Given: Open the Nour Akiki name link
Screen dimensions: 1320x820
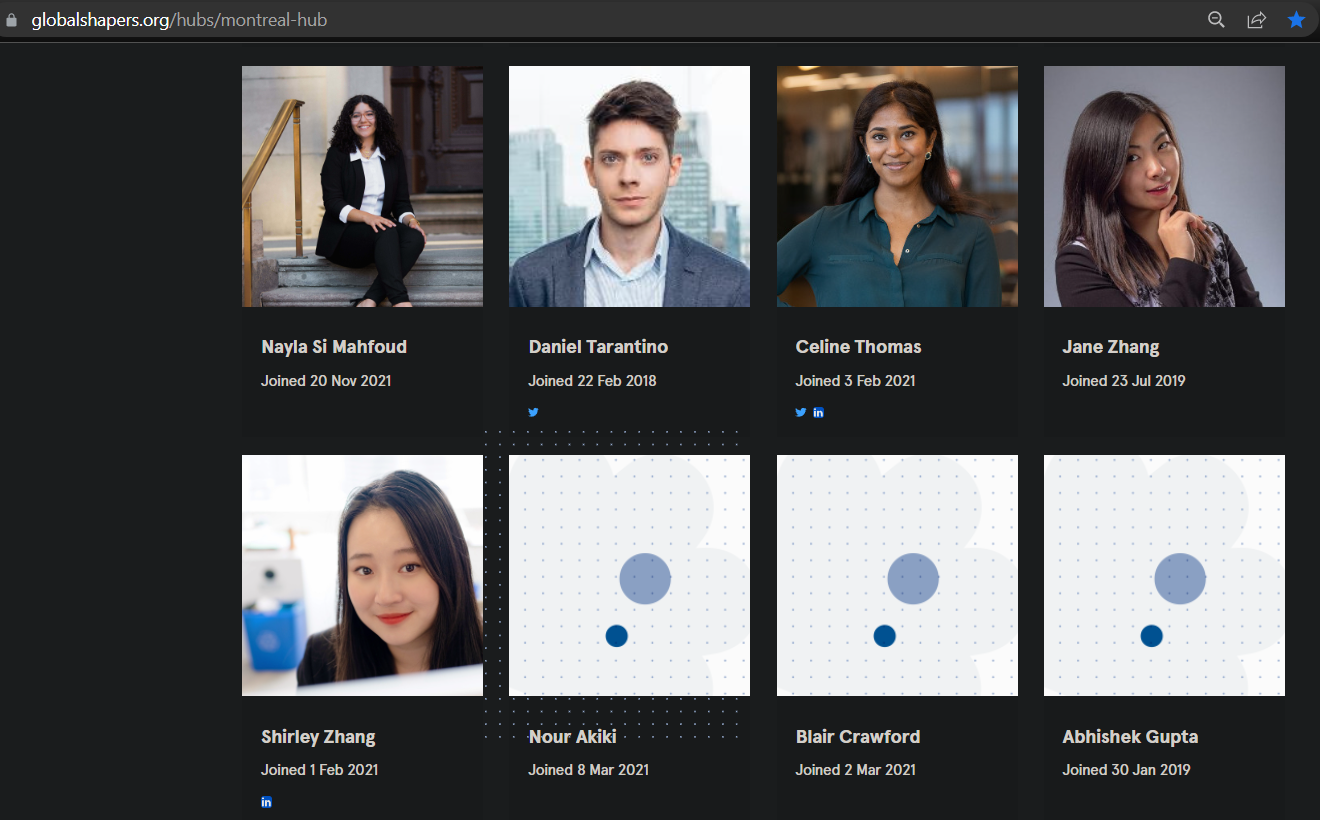Looking at the screenshot, I should tap(572, 737).
